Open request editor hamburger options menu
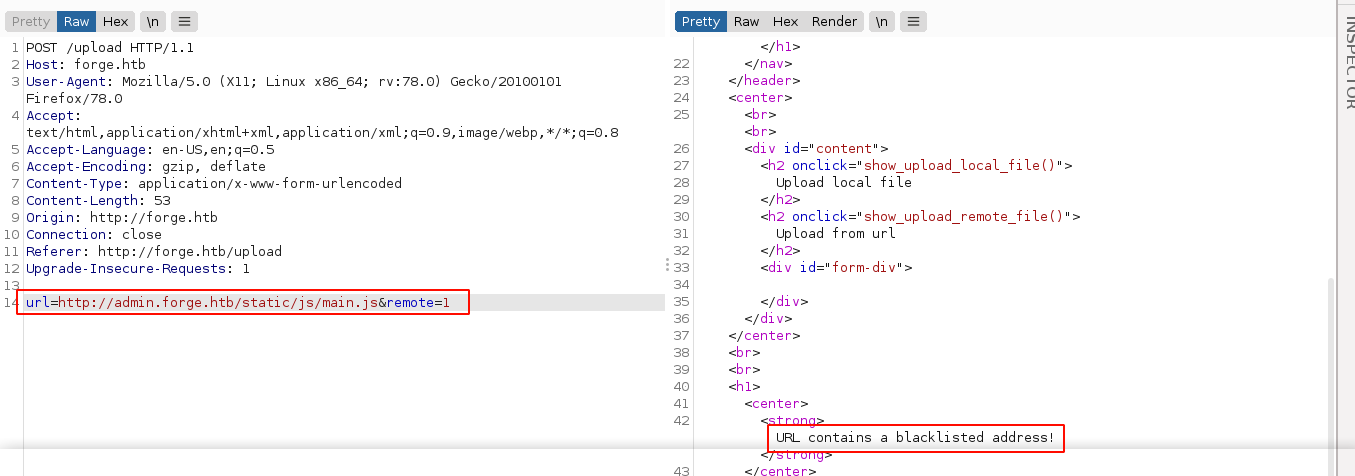 coord(184,21)
